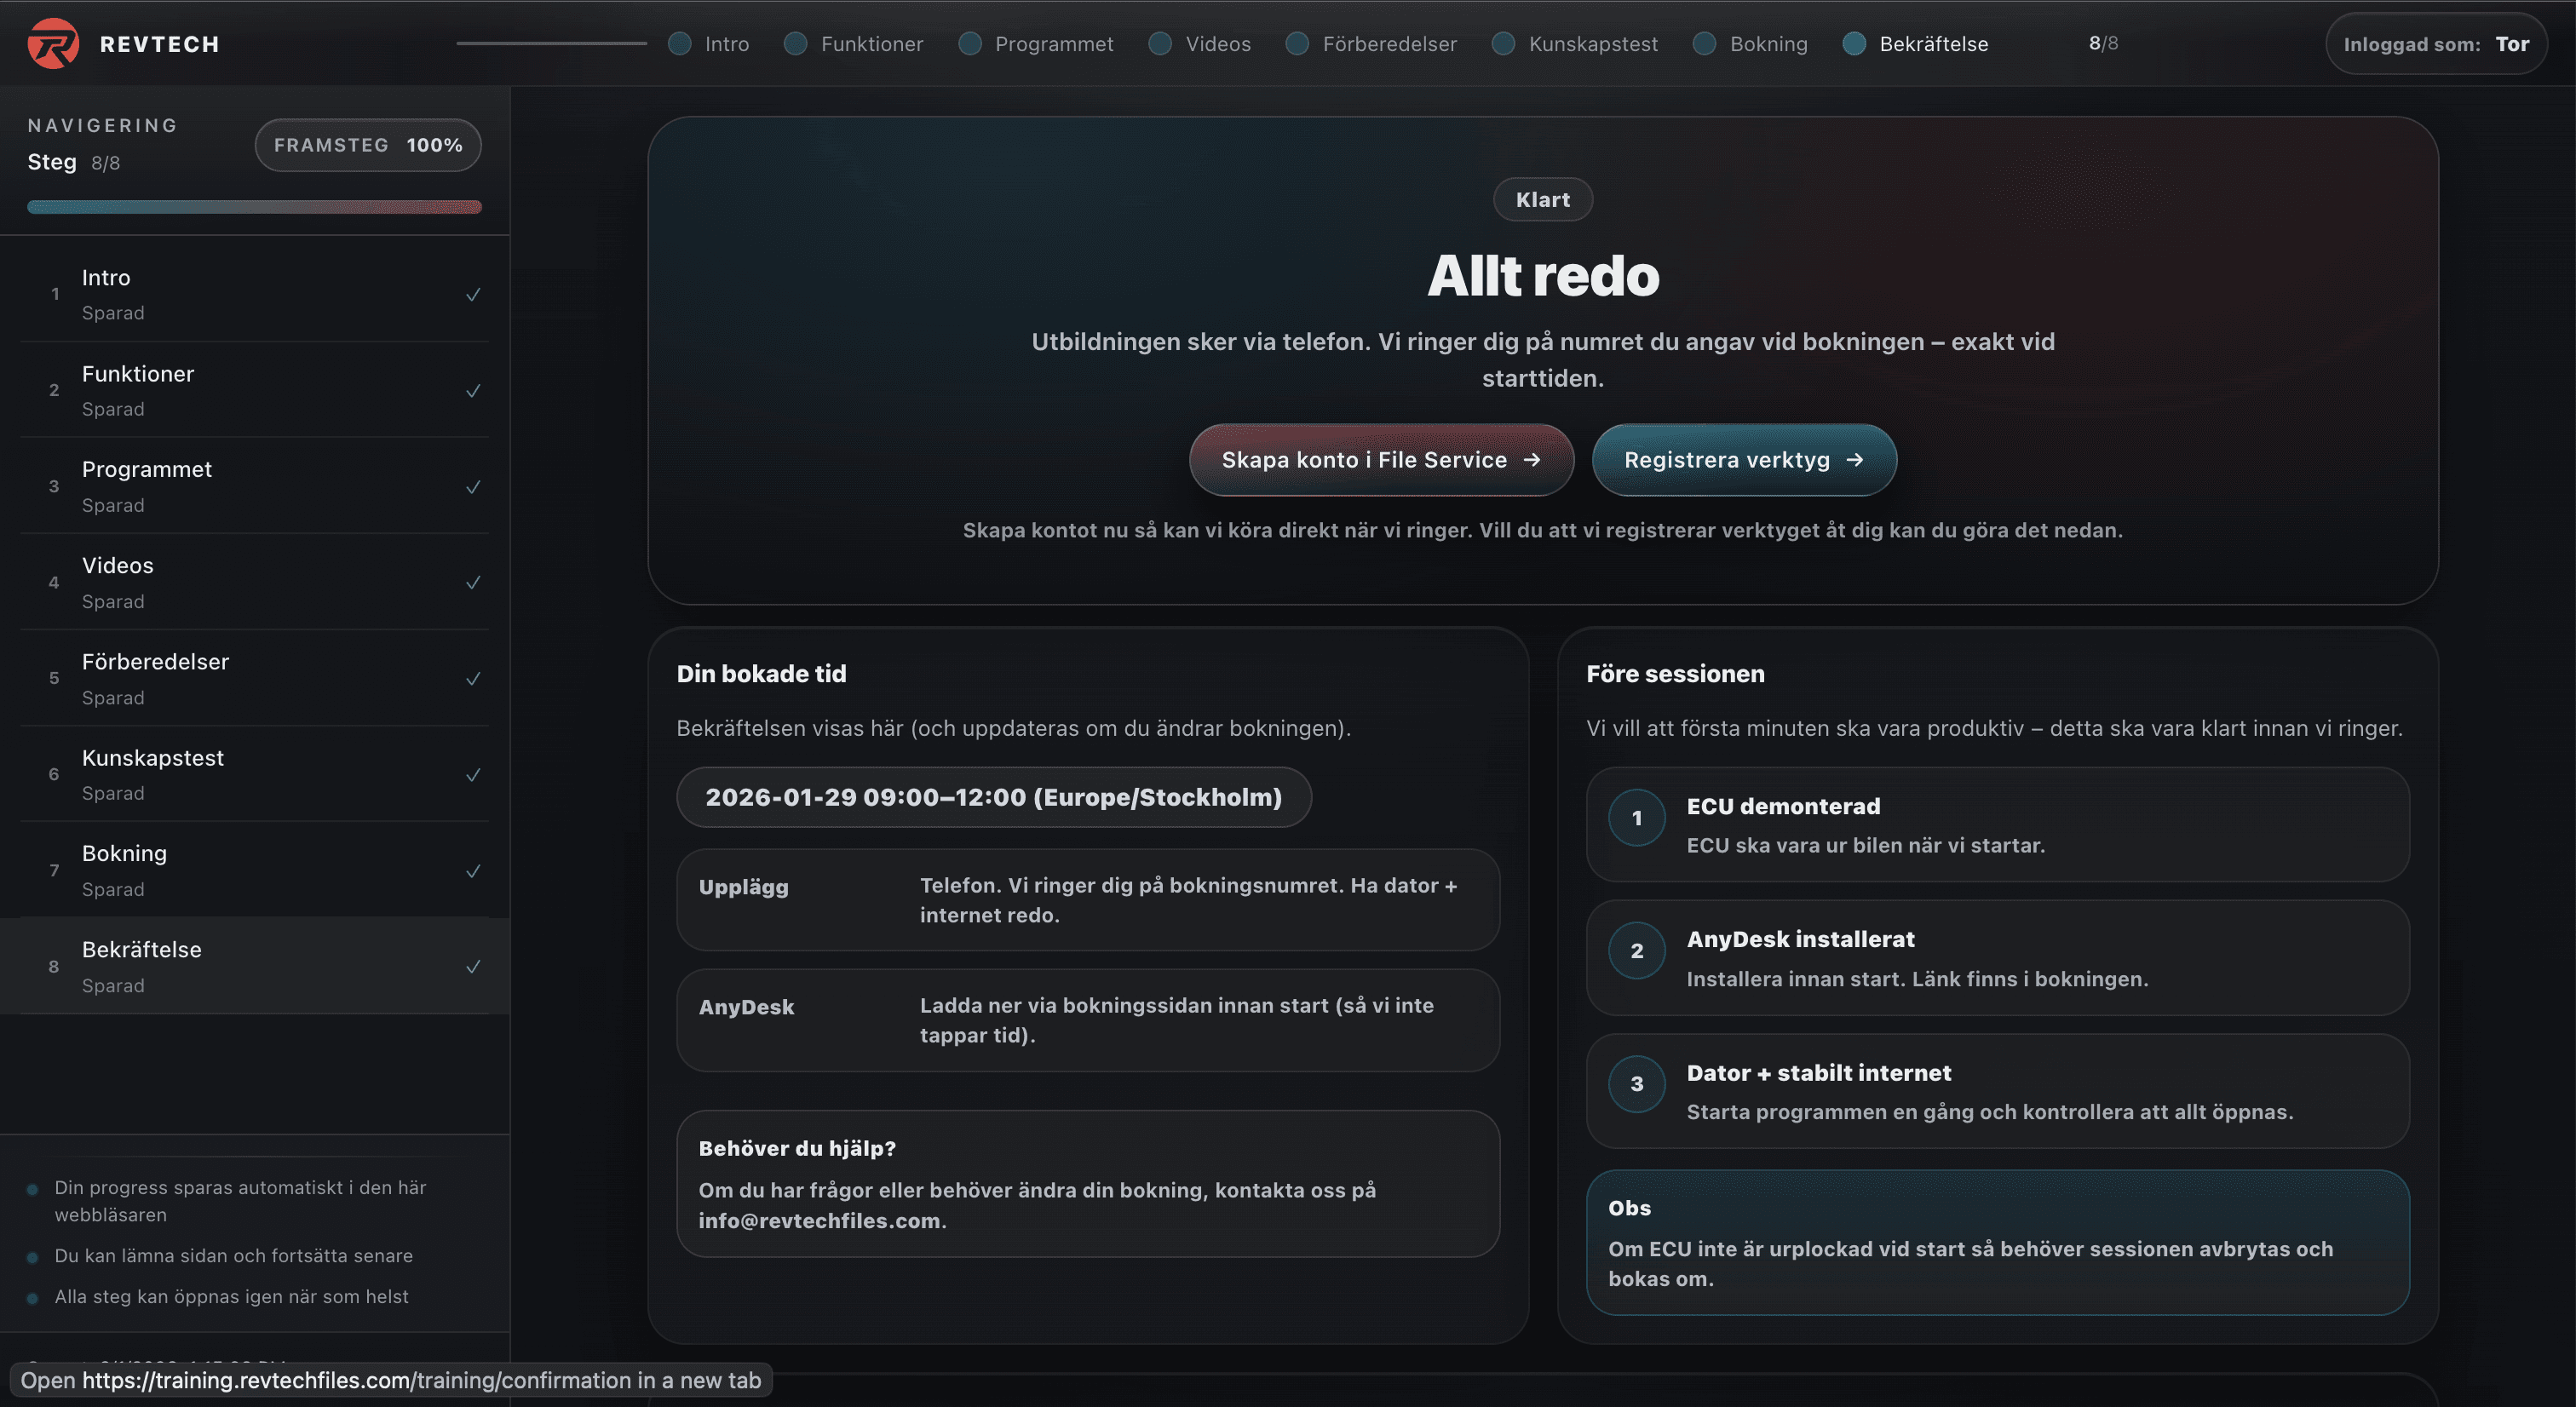Click Registrera verktyg button
The image size is (2576, 1407).
pos(1743,460)
